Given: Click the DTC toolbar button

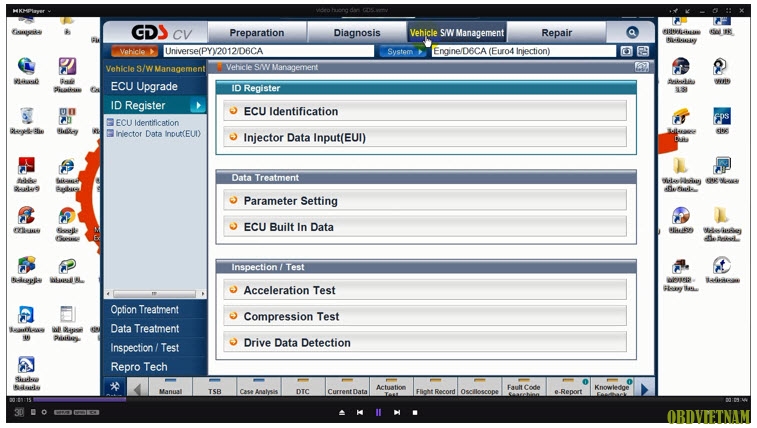Looking at the screenshot, I should tap(302, 390).
